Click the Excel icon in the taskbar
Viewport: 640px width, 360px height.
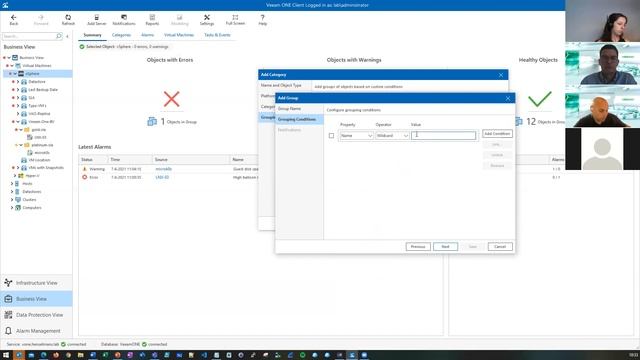pyautogui.click(x=105, y=355)
